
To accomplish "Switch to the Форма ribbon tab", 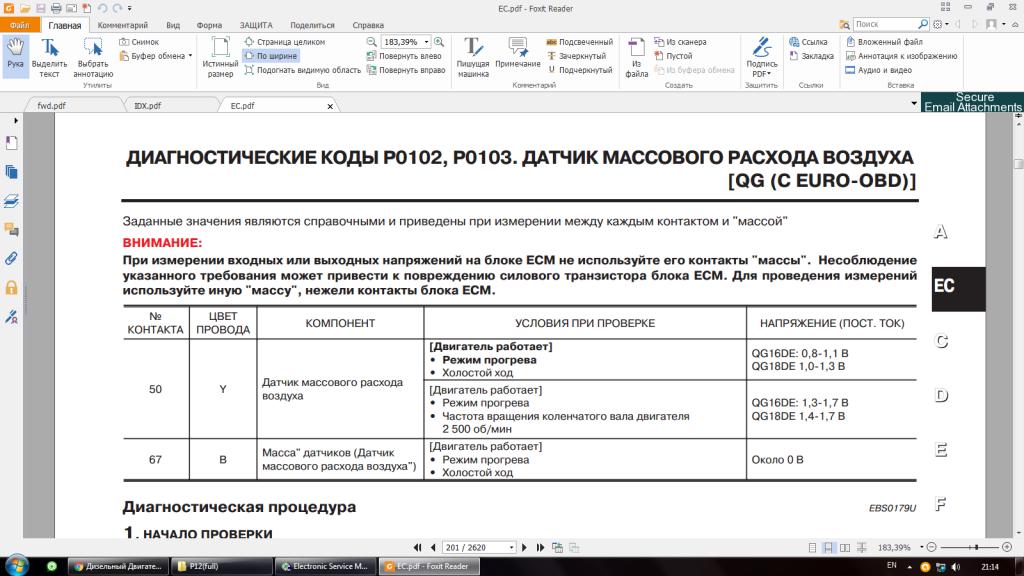I will (209, 25).
